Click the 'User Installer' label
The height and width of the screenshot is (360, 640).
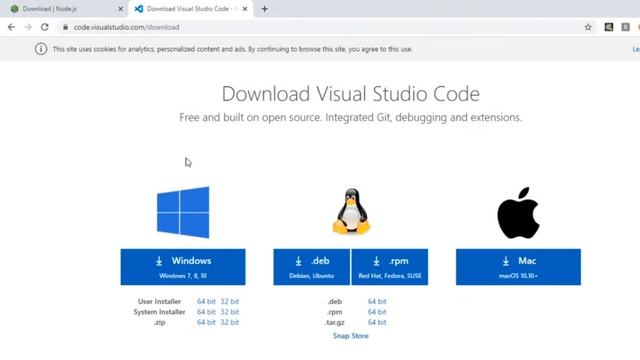tap(159, 301)
